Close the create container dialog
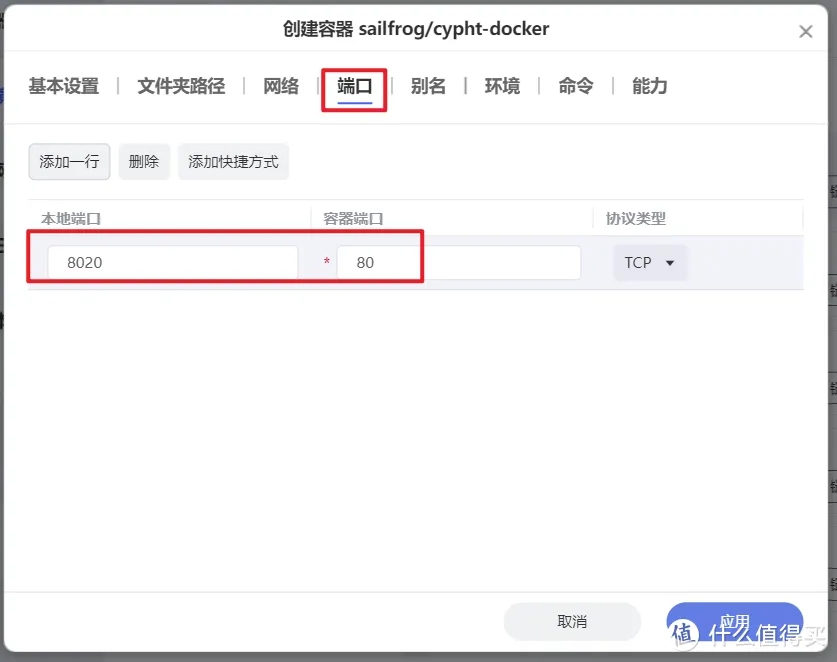Image resolution: width=837 pixels, height=662 pixels. click(805, 32)
